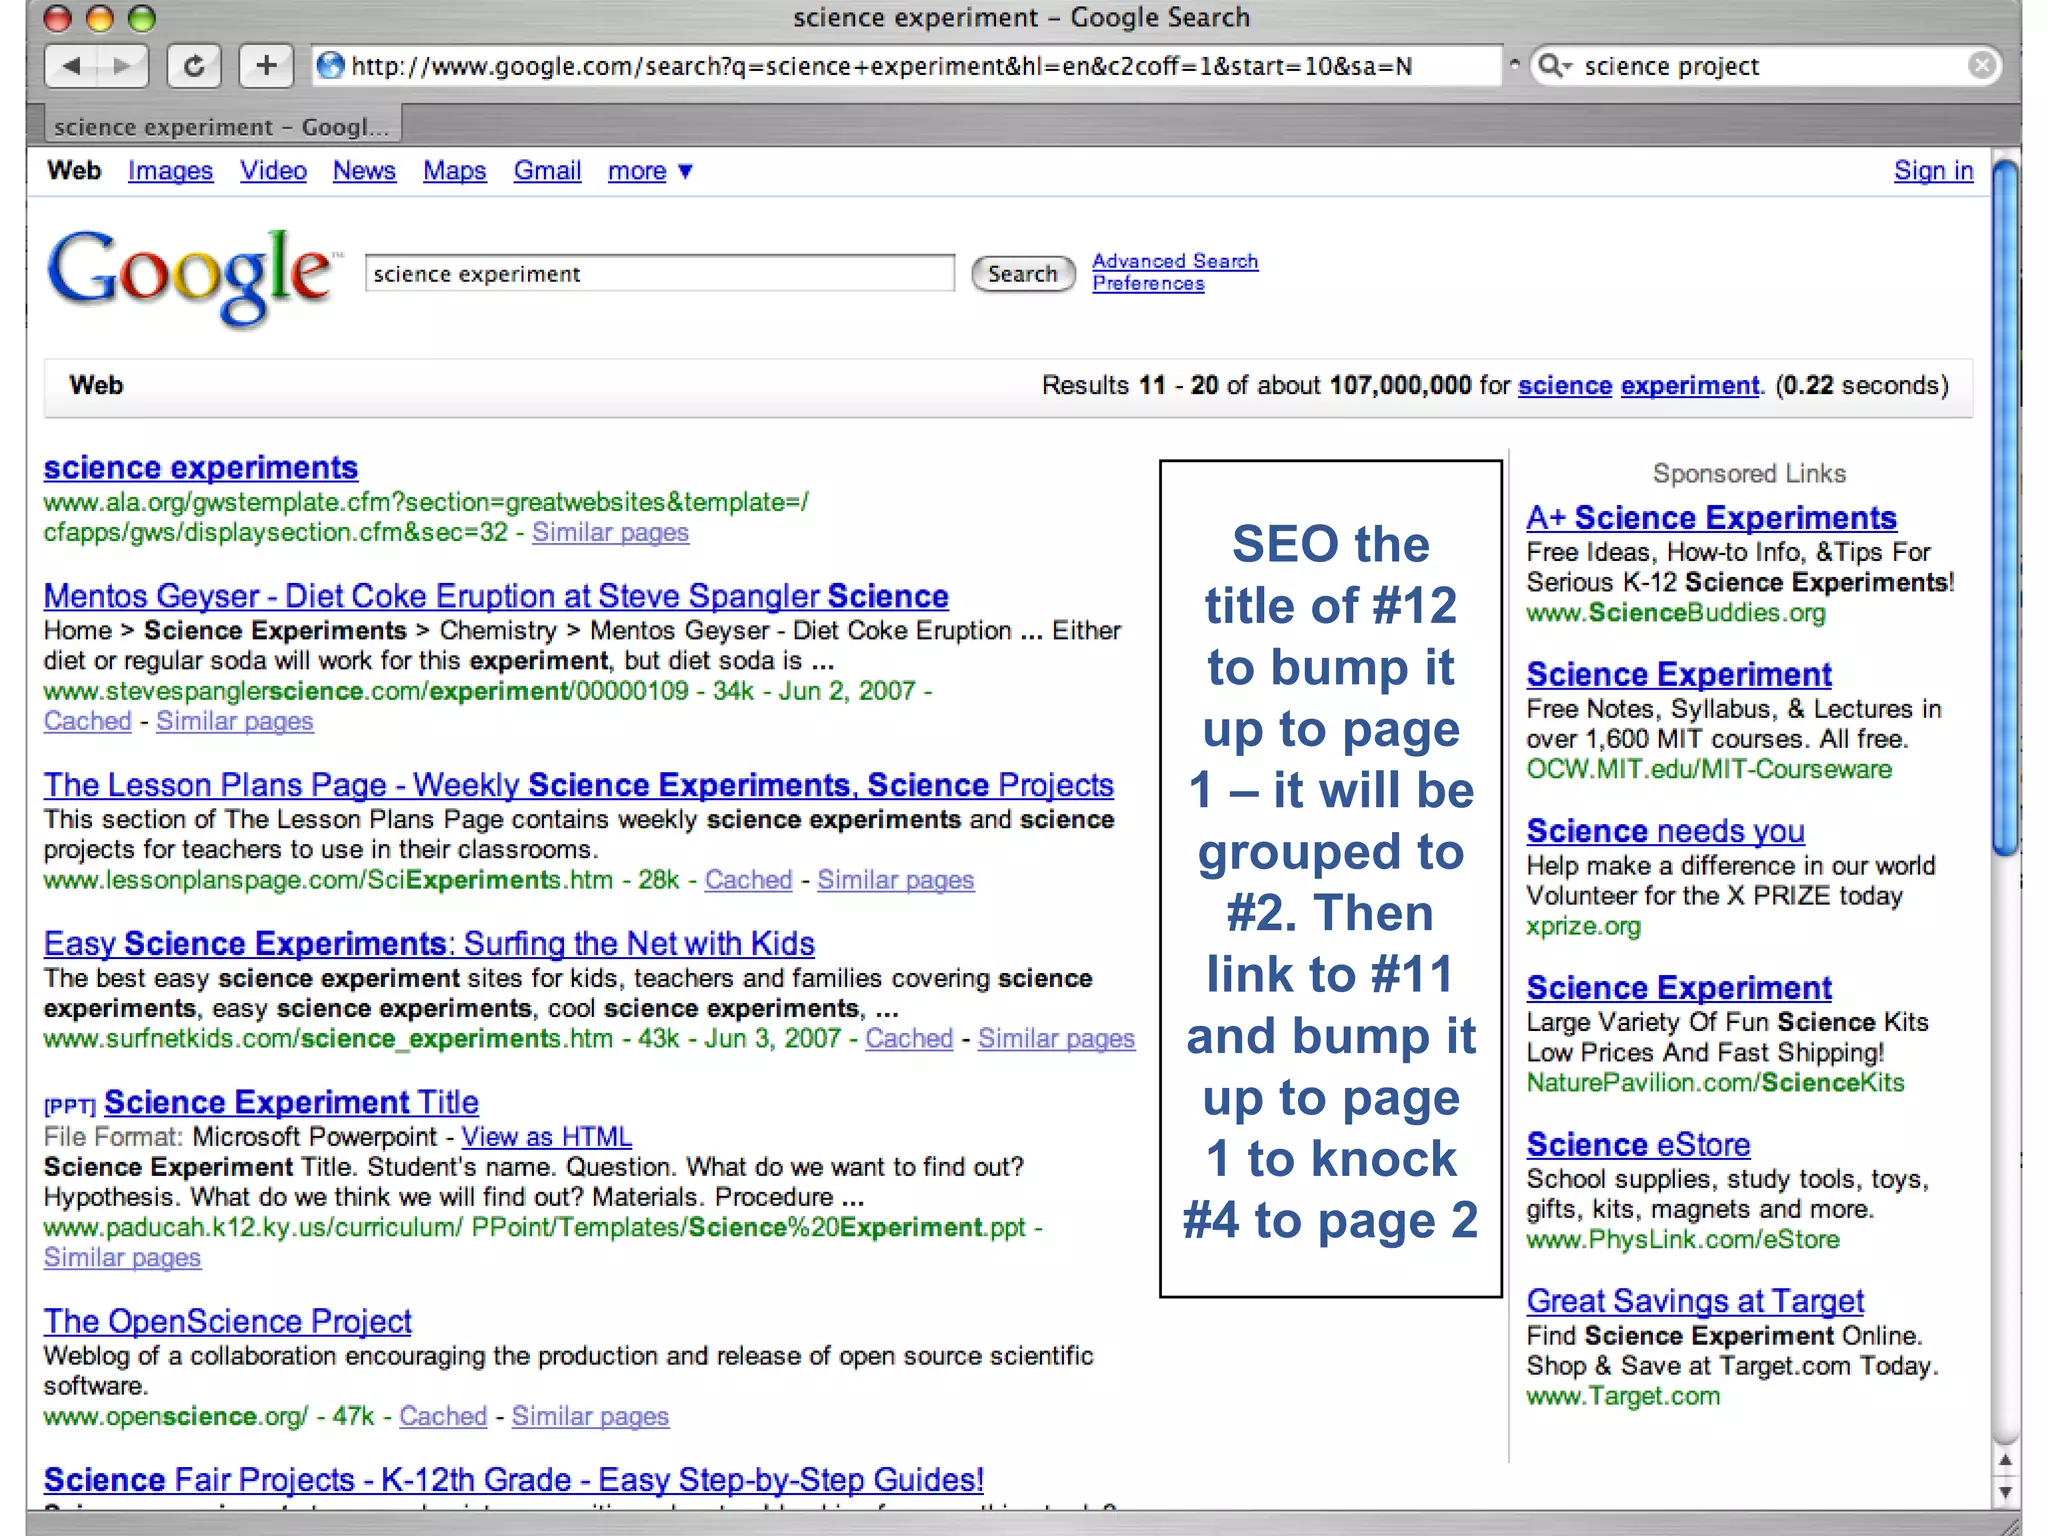Open 'Science needs you' sponsored link

point(1665,831)
